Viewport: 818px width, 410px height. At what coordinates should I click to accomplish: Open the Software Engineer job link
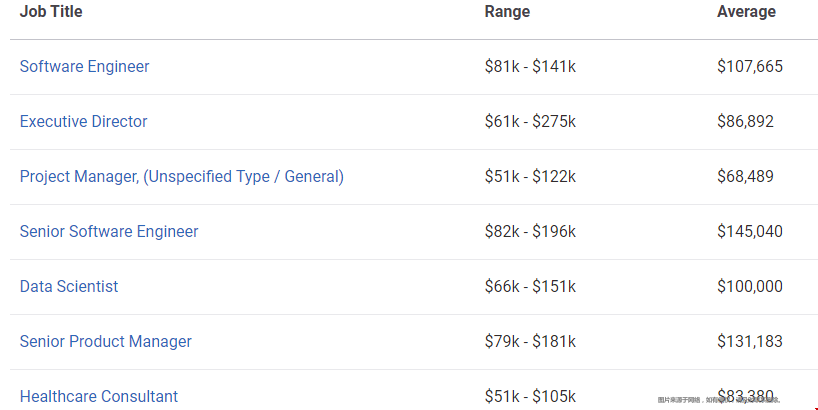85,66
